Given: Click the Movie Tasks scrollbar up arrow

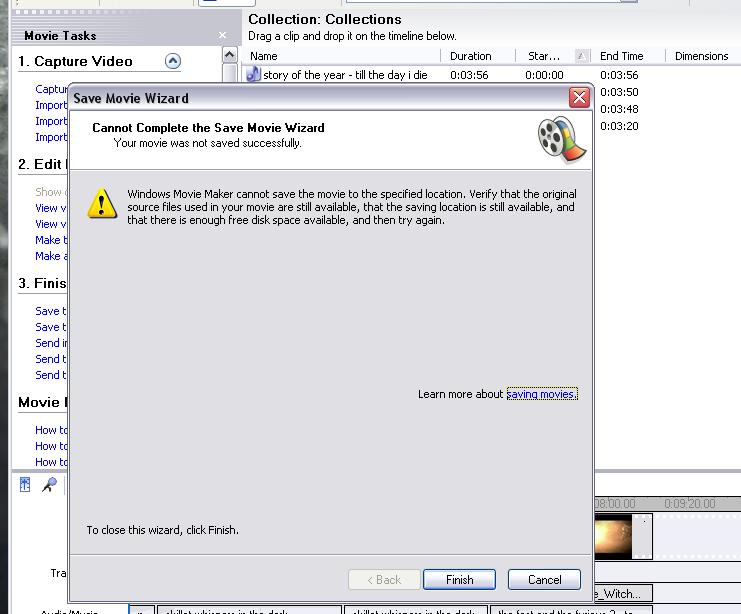Looking at the screenshot, I should [230, 55].
